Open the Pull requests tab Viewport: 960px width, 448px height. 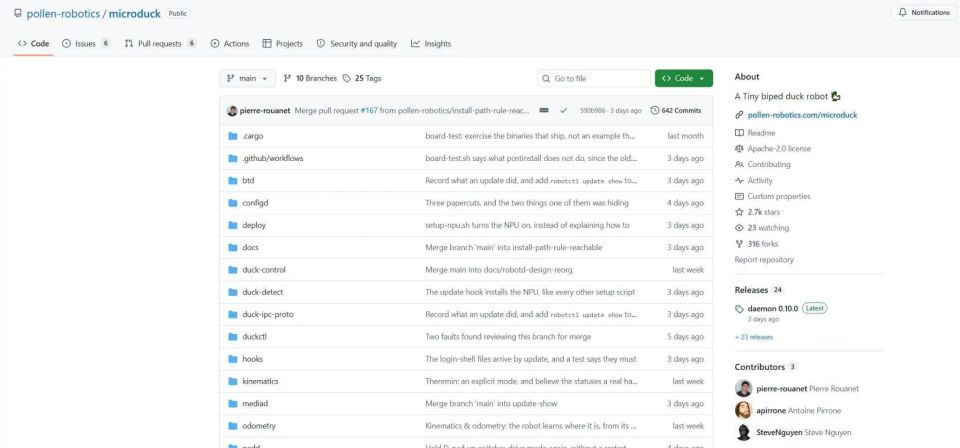(x=160, y=43)
